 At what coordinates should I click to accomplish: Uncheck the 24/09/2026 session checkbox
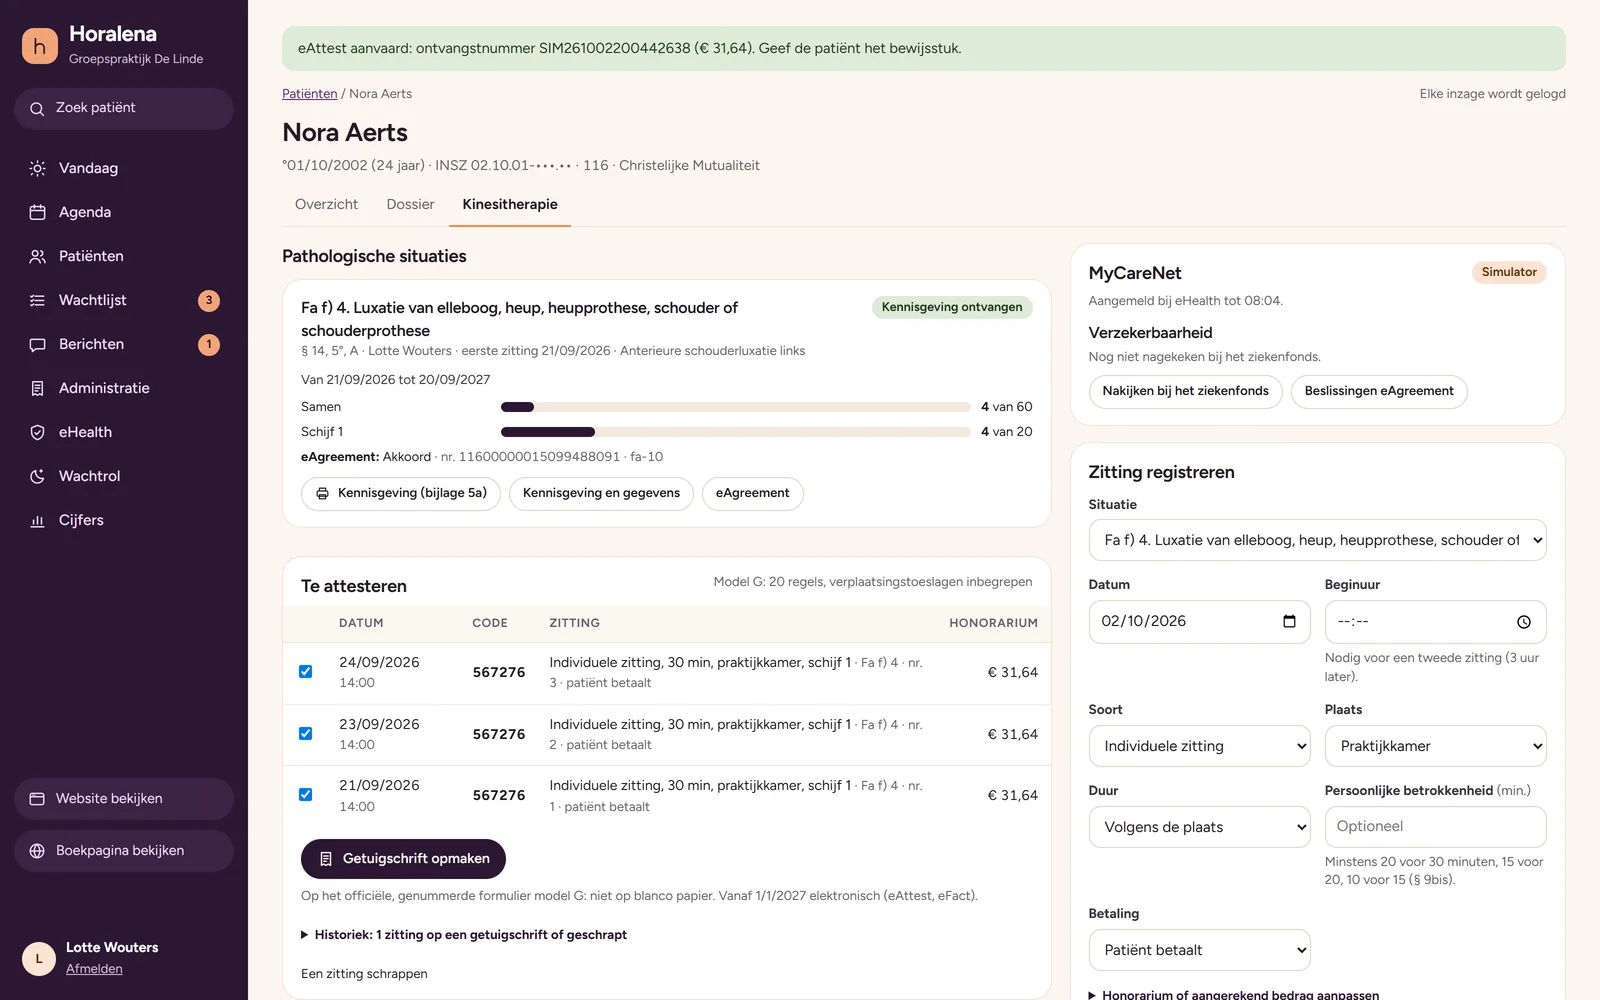tap(306, 672)
